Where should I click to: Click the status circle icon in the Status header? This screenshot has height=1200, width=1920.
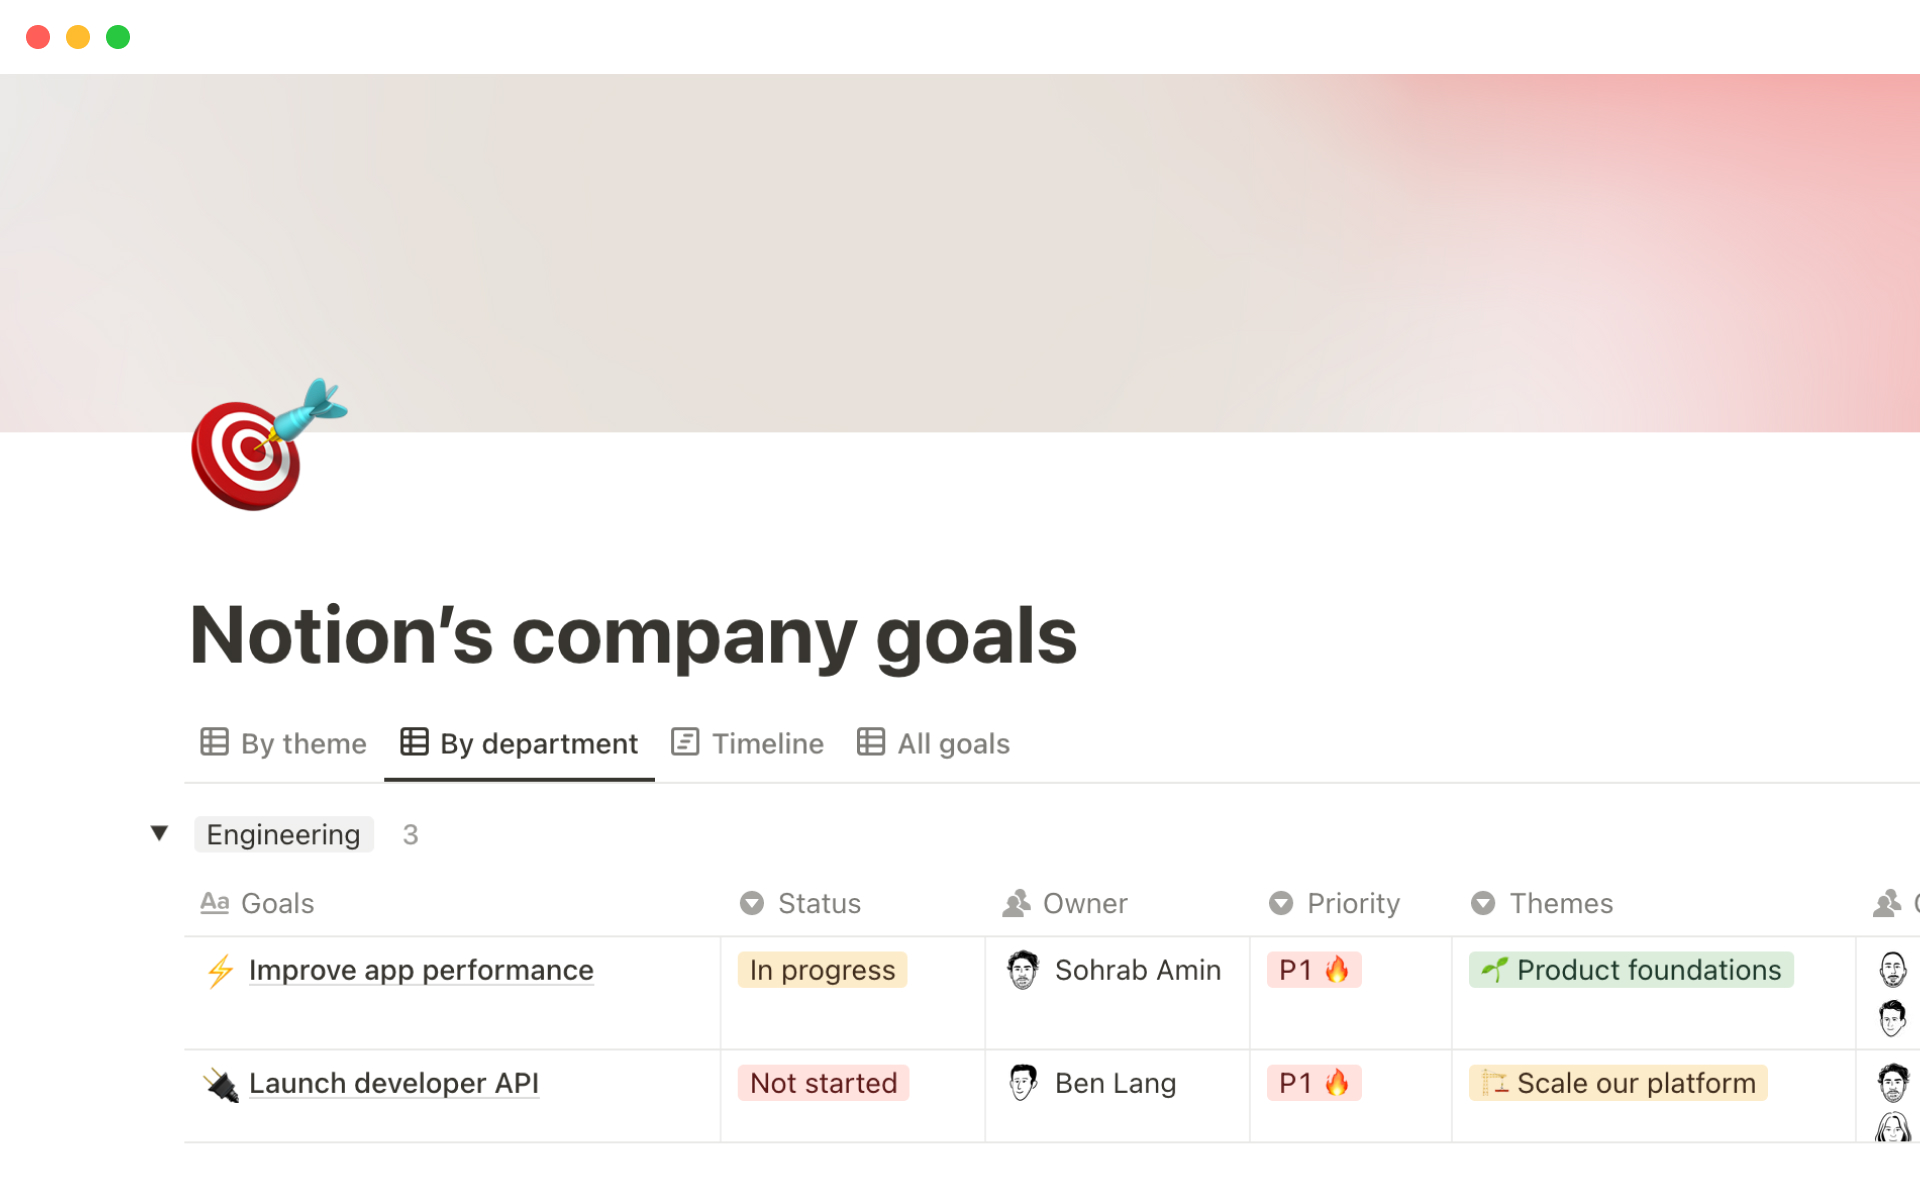pyautogui.click(x=751, y=903)
